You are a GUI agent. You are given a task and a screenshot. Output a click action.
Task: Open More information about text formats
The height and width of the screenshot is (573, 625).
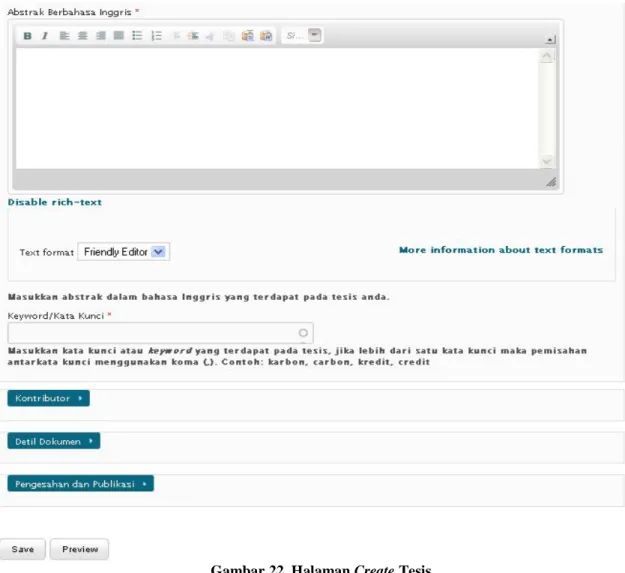501,250
